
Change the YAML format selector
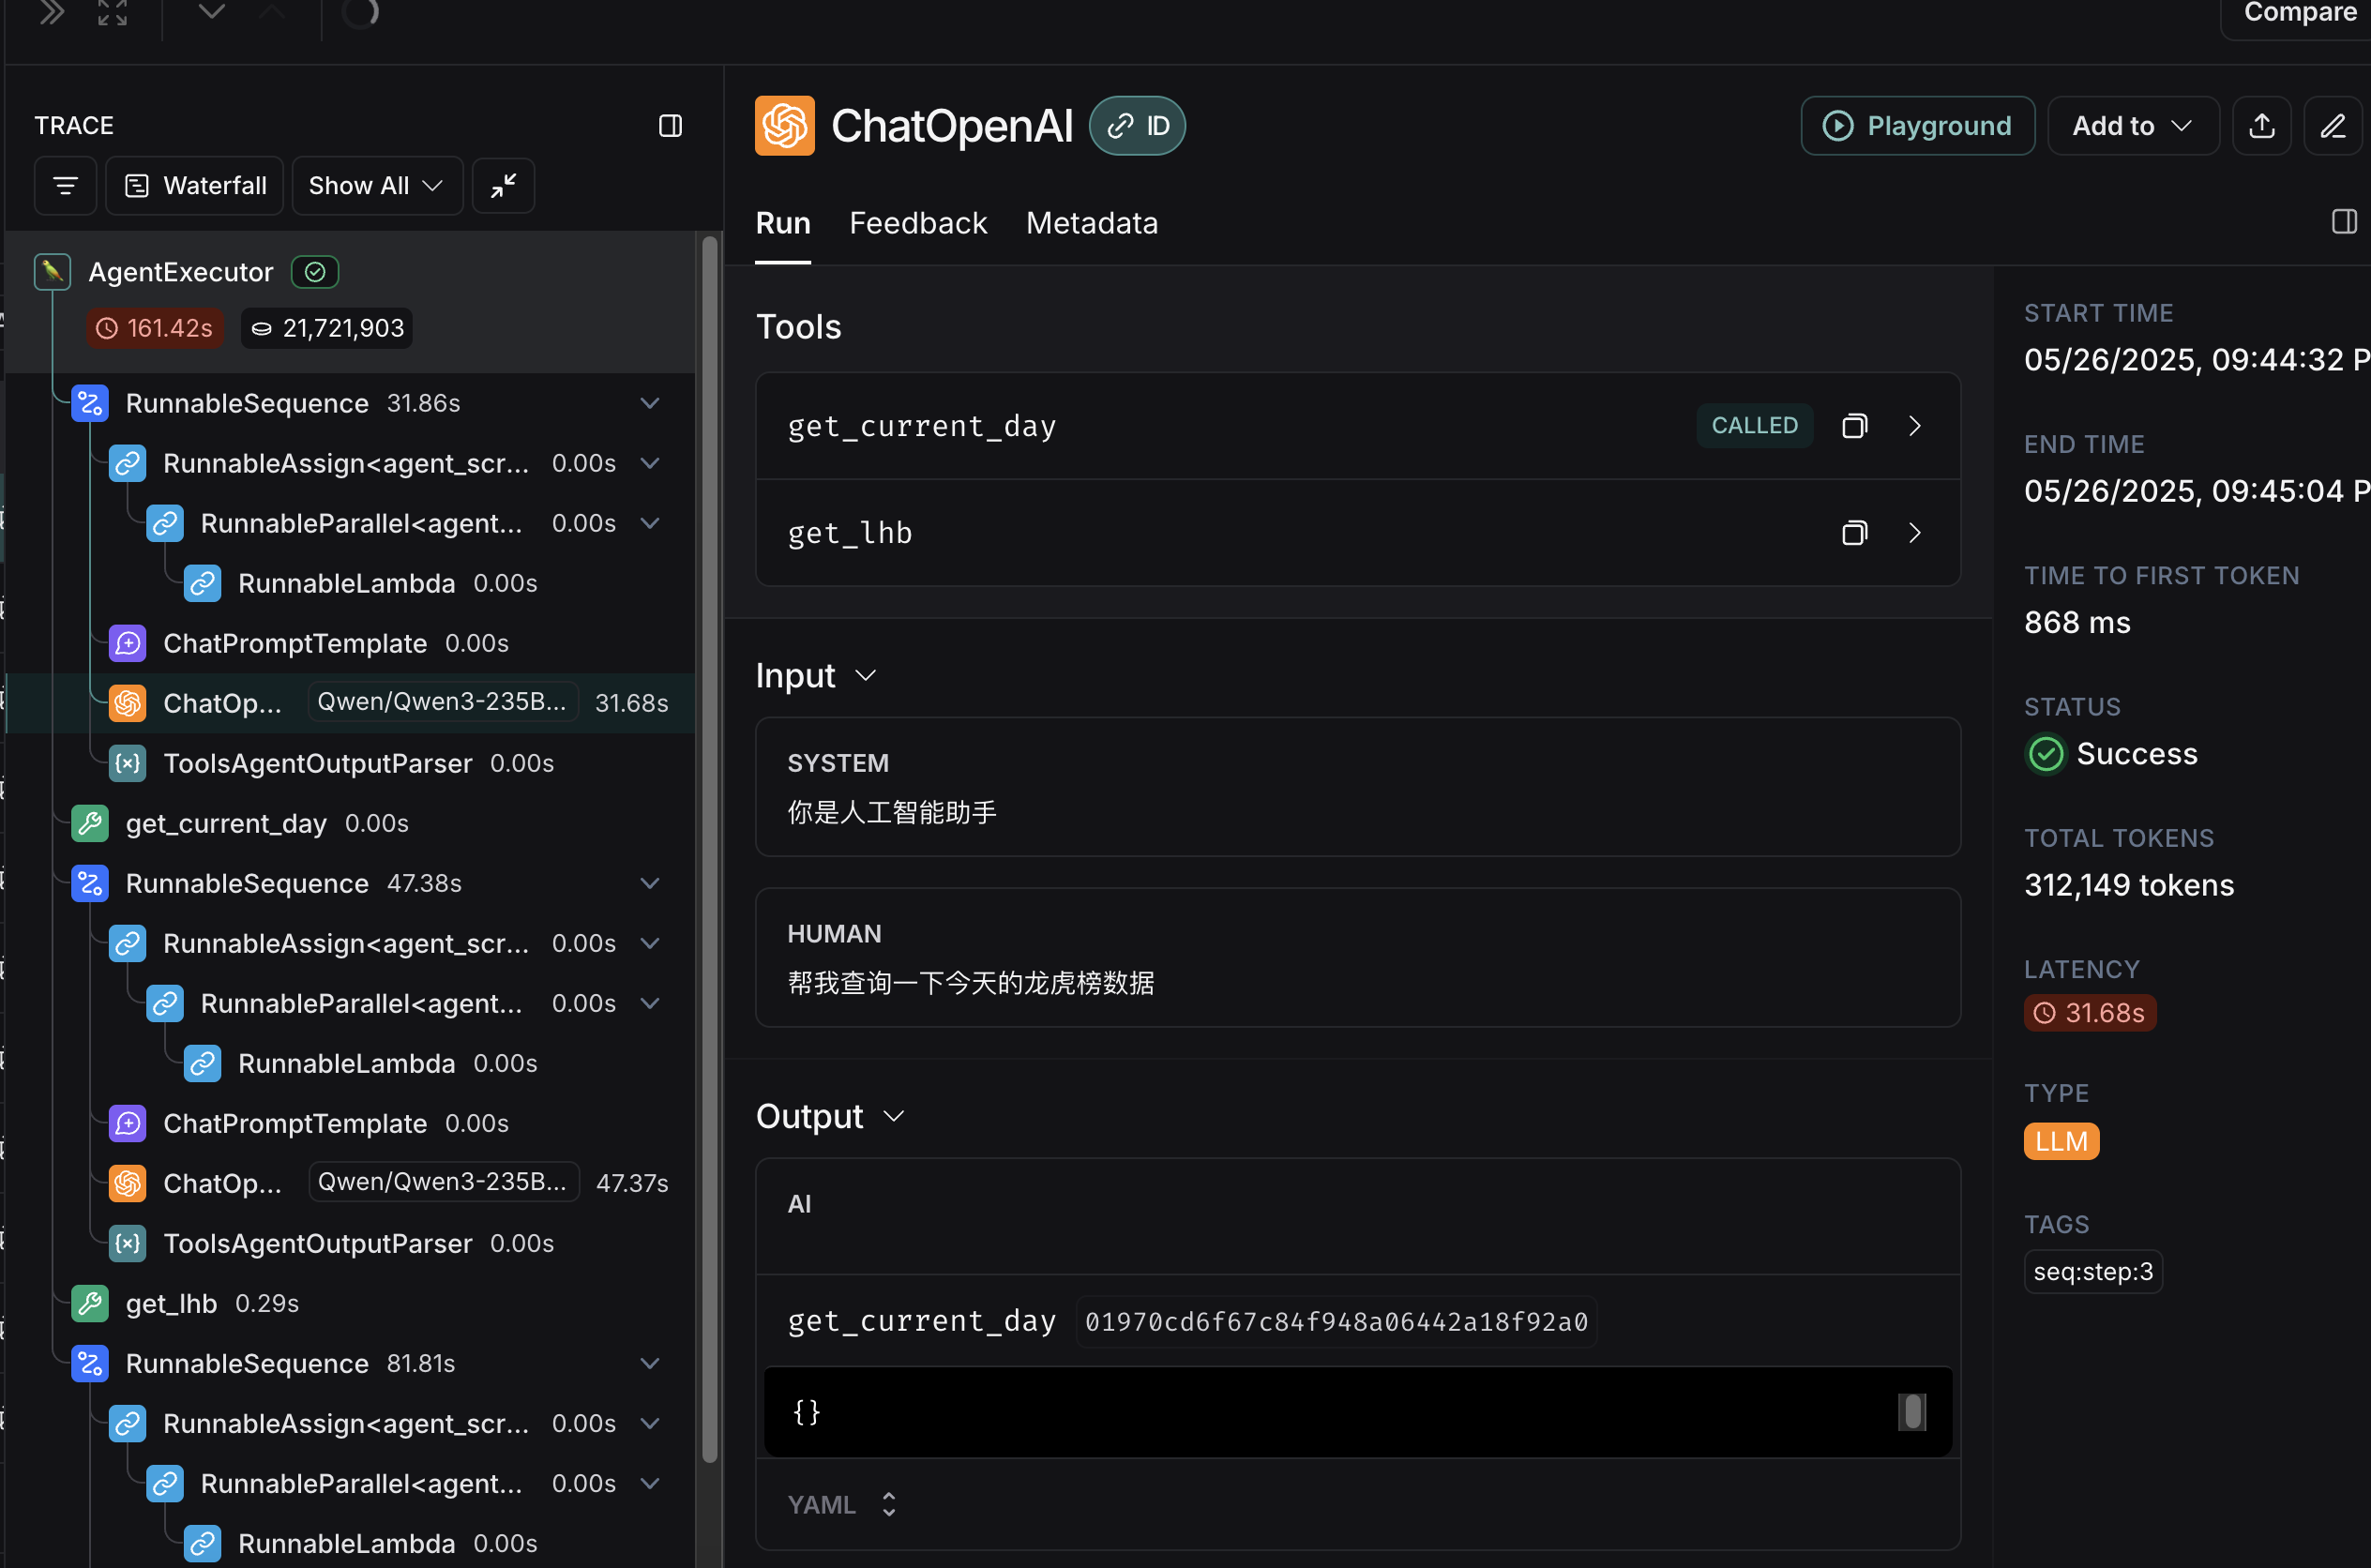[842, 1505]
